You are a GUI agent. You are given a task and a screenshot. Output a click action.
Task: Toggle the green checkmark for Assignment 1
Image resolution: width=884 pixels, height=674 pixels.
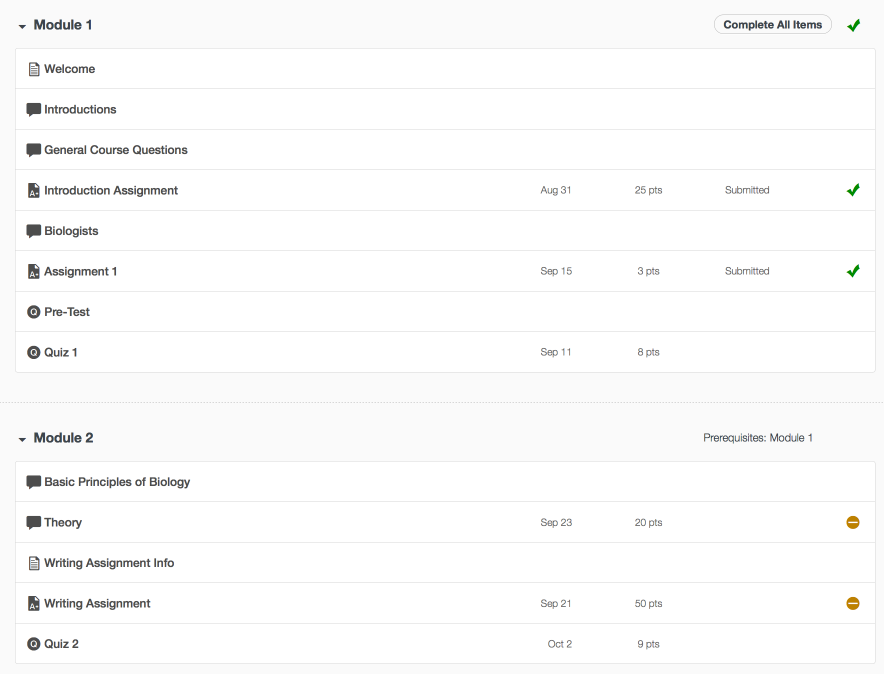point(853,270)
